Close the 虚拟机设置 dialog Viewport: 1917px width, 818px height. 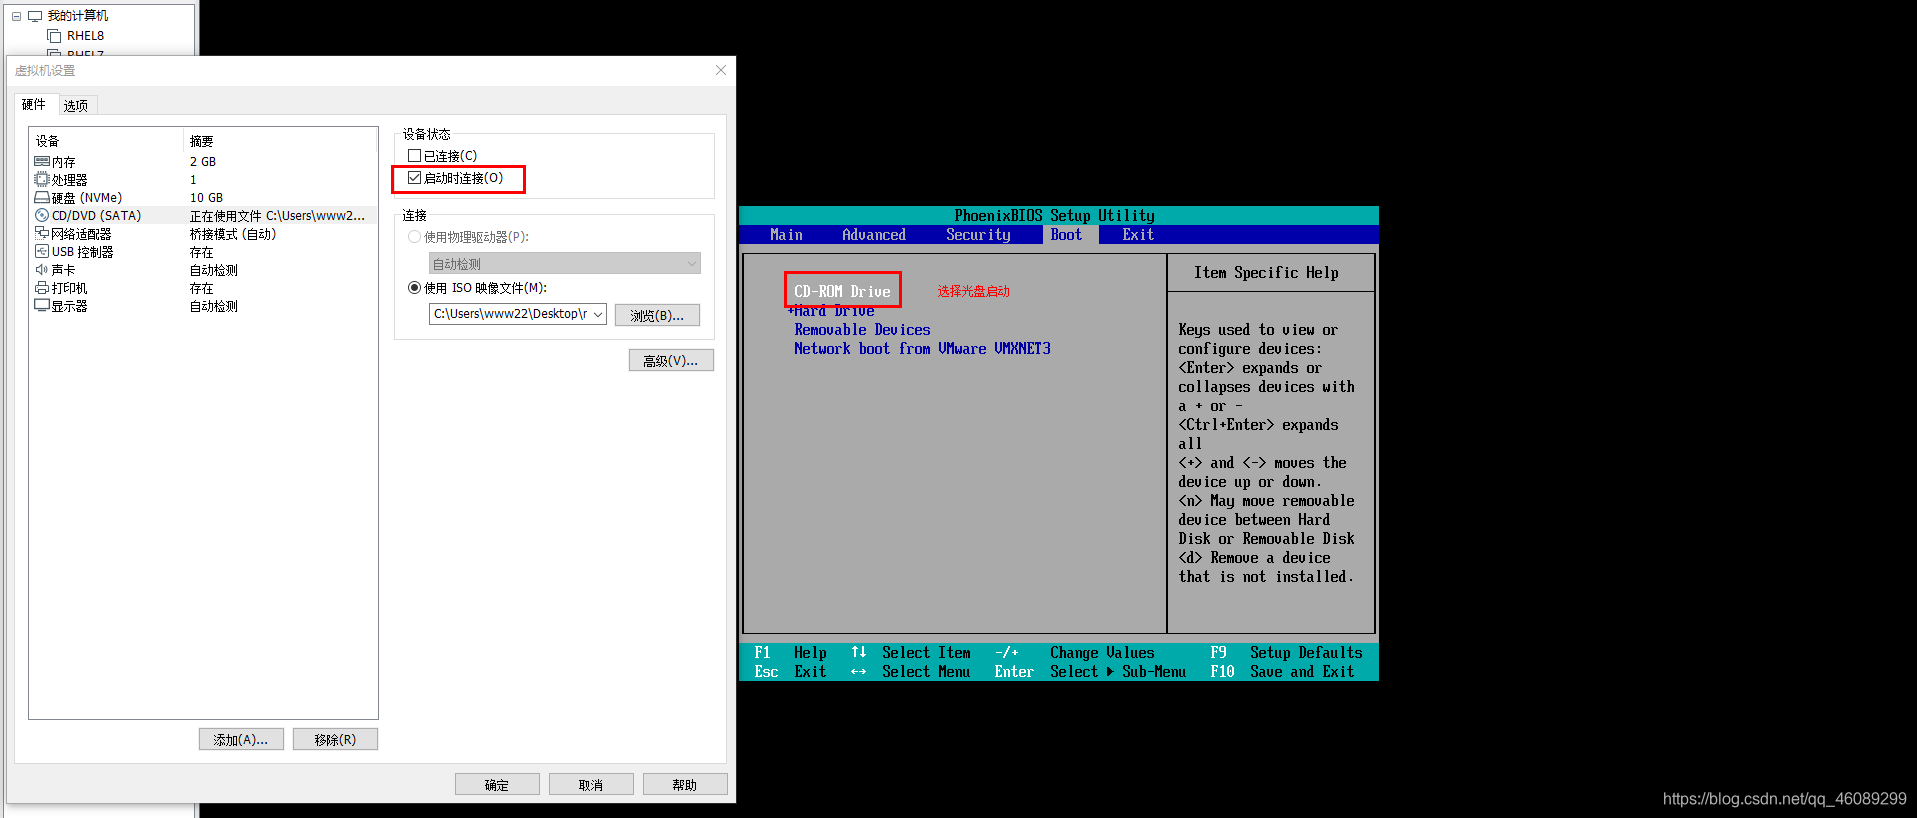(x=721, y=70)
